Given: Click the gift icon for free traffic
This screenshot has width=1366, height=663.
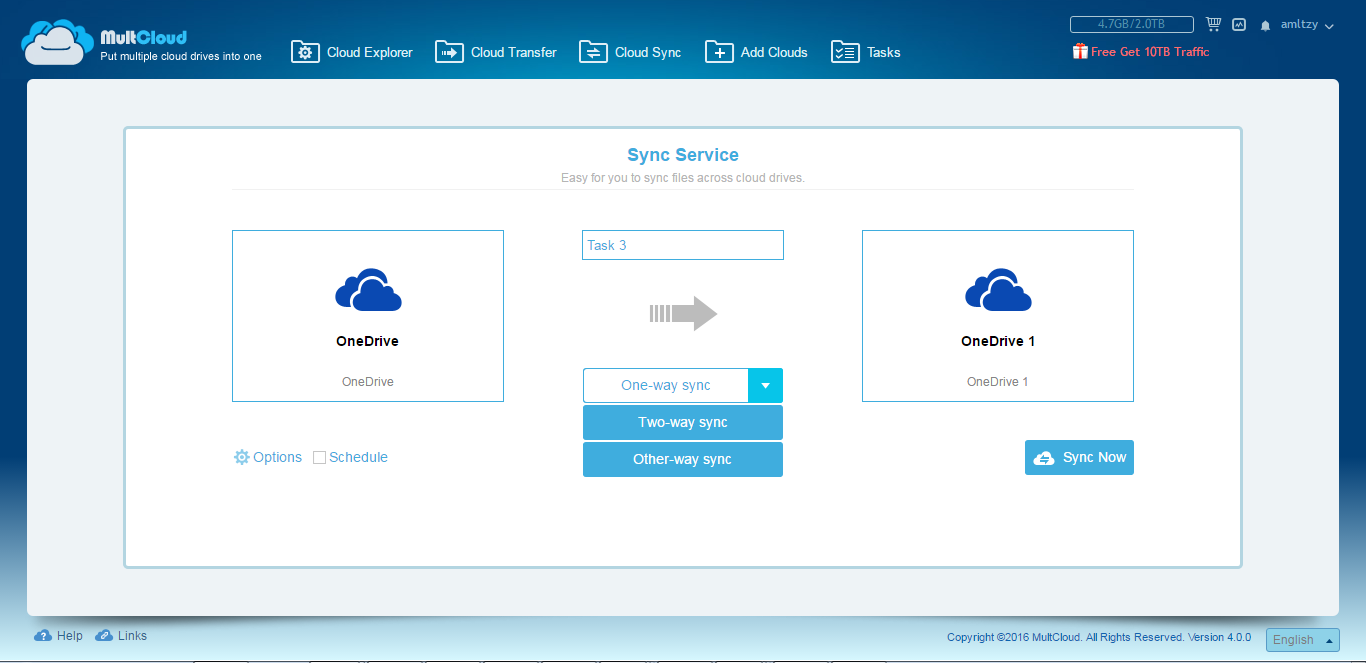Looking at the screenshot, I should (1079, 51).
